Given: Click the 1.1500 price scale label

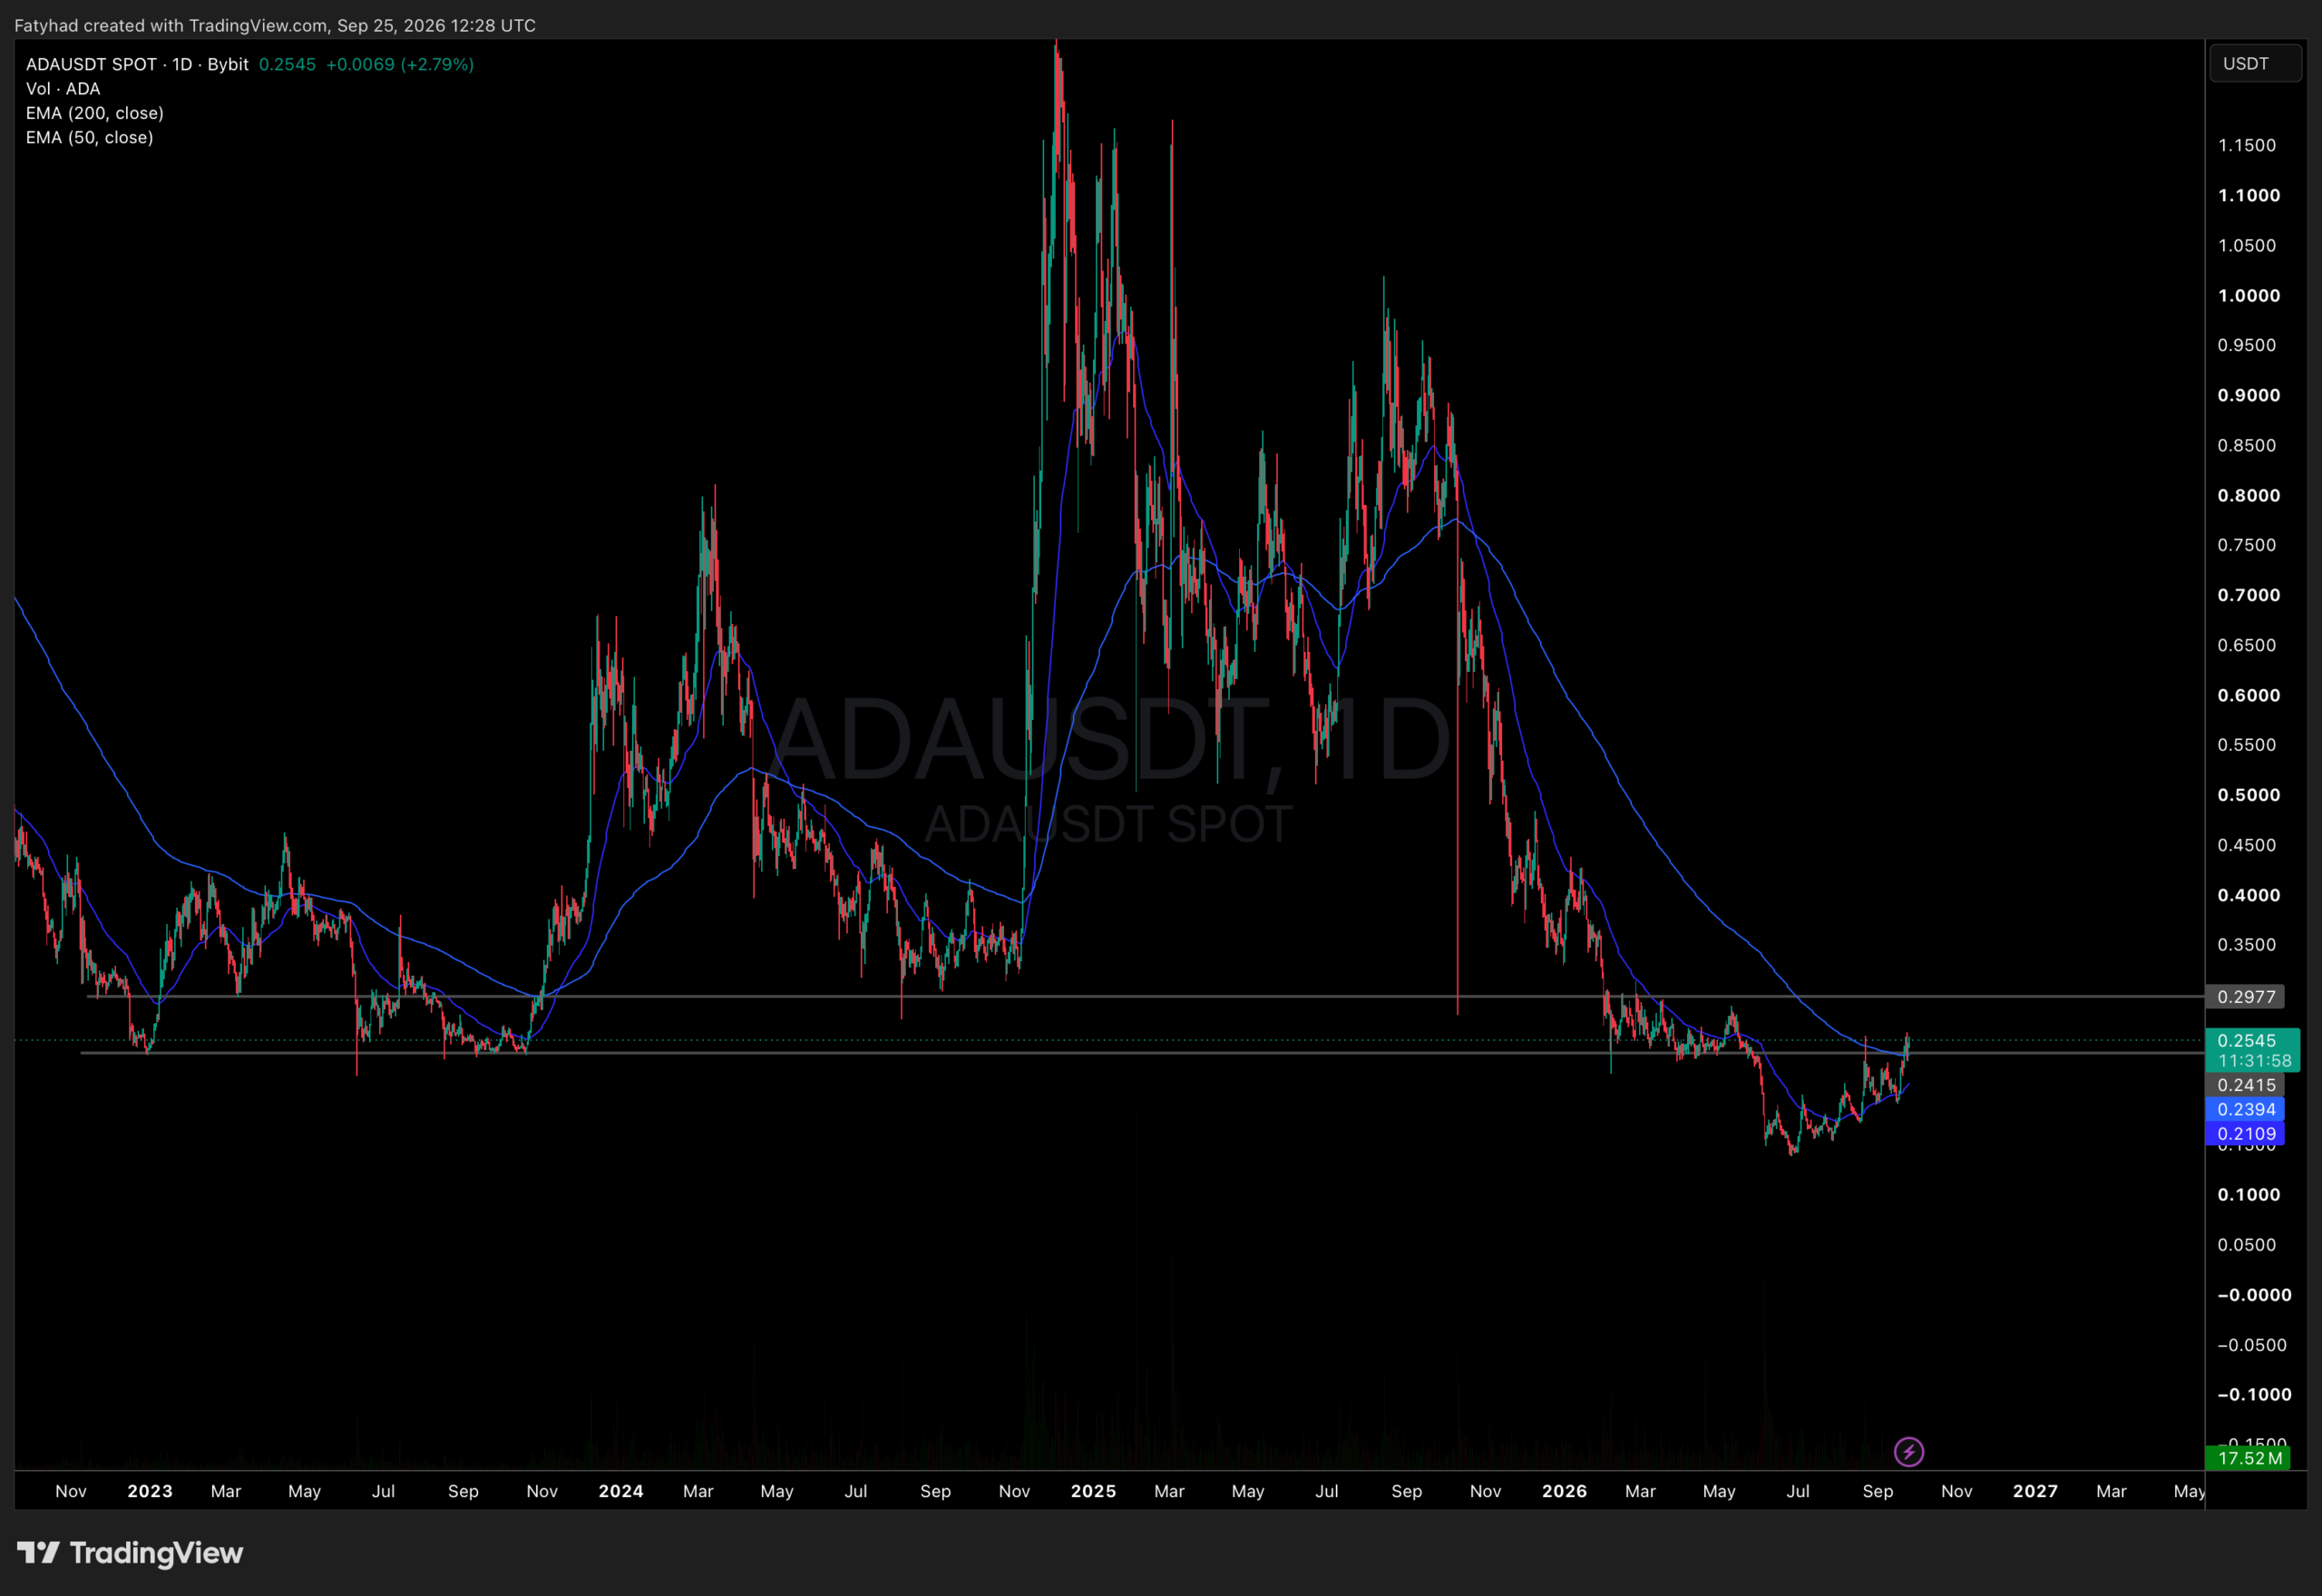Looking at the screenshot, I should coord(2247,146).
